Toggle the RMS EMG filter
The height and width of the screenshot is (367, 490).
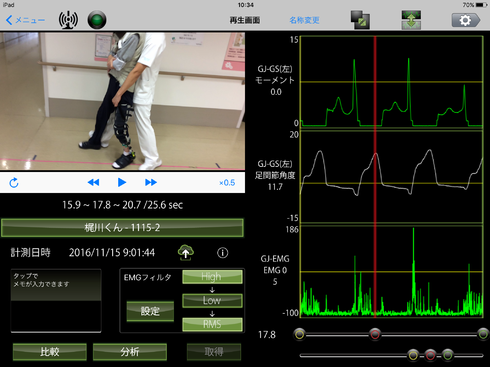[212, 324]
